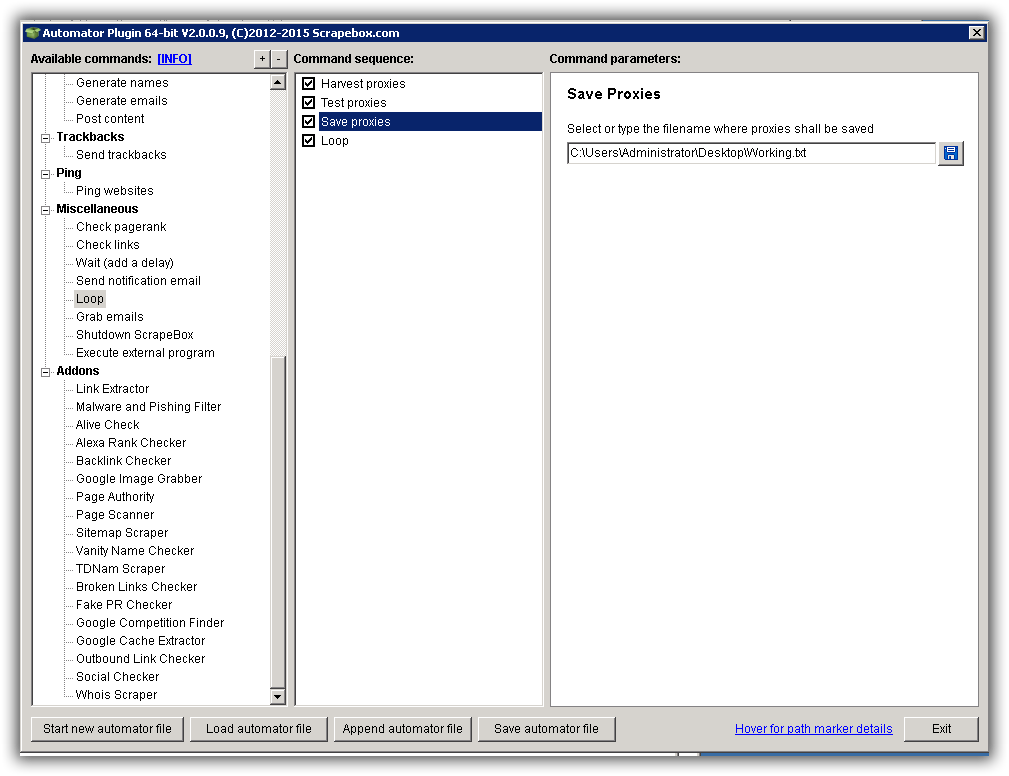Click the save file browse icon
The width and height of the screenshot is (1009, 776).
pyautogui.click(x=950, y=153)
